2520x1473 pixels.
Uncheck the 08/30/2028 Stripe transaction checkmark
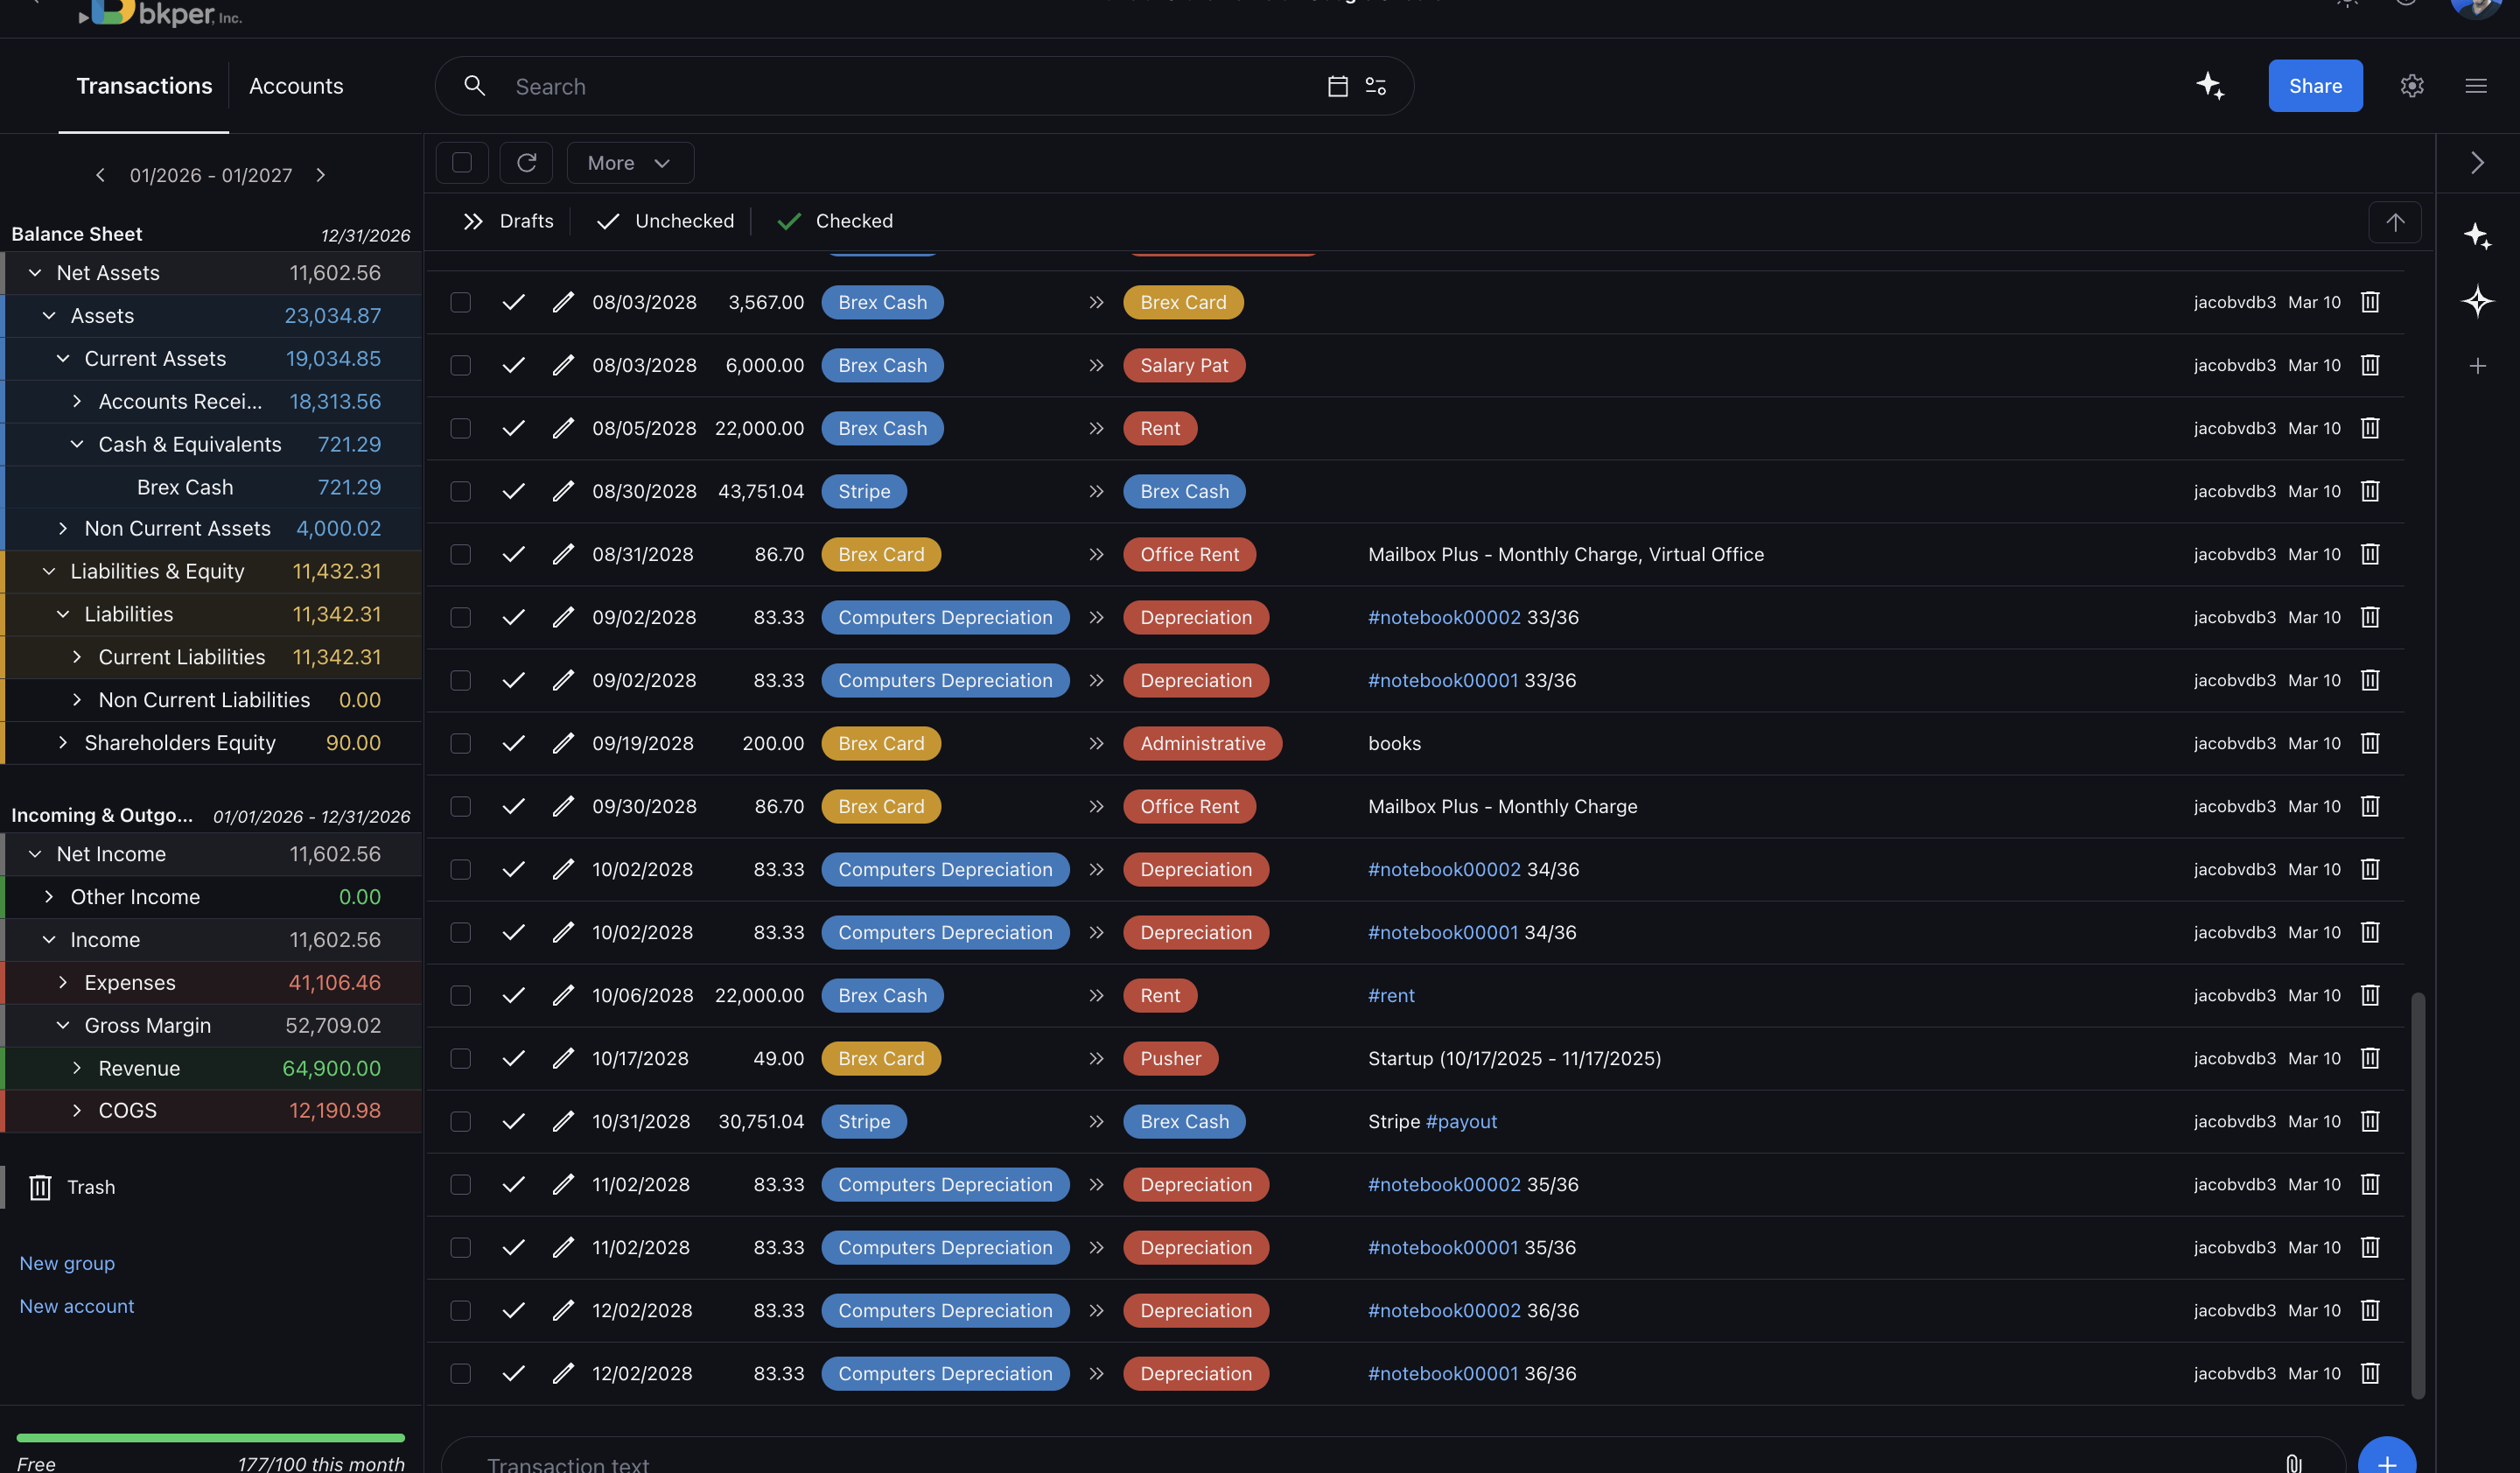tap(514, 491)
